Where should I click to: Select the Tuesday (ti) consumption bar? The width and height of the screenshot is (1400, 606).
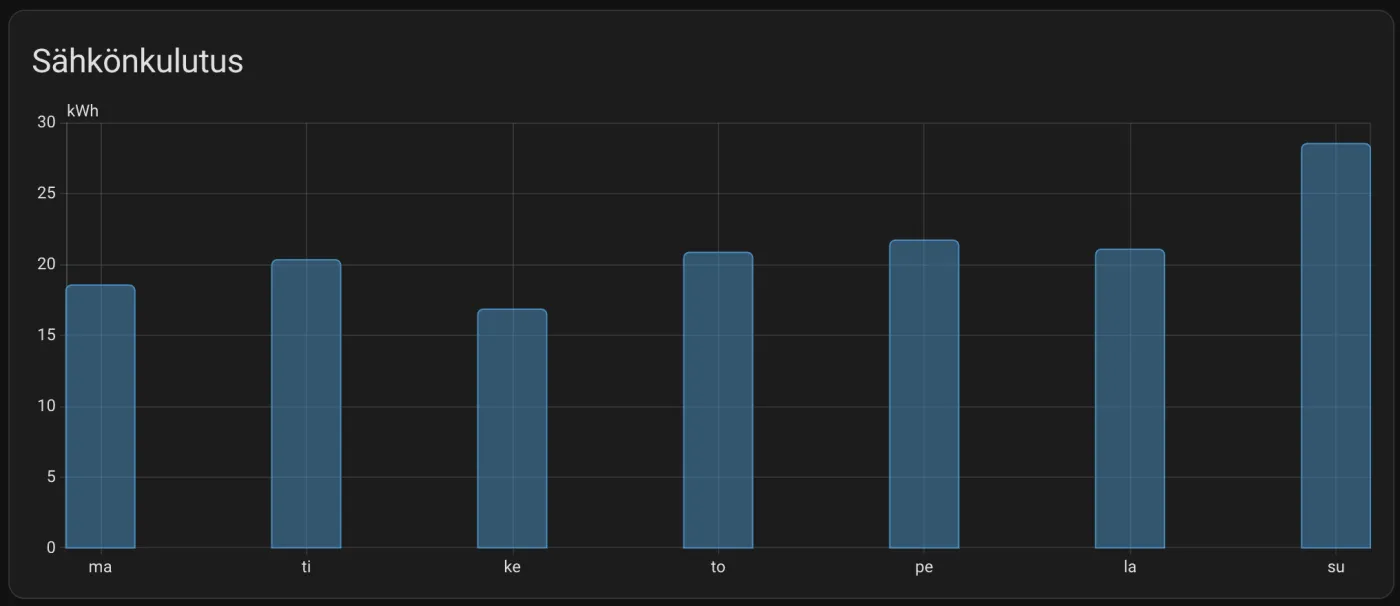pos(306,404)
